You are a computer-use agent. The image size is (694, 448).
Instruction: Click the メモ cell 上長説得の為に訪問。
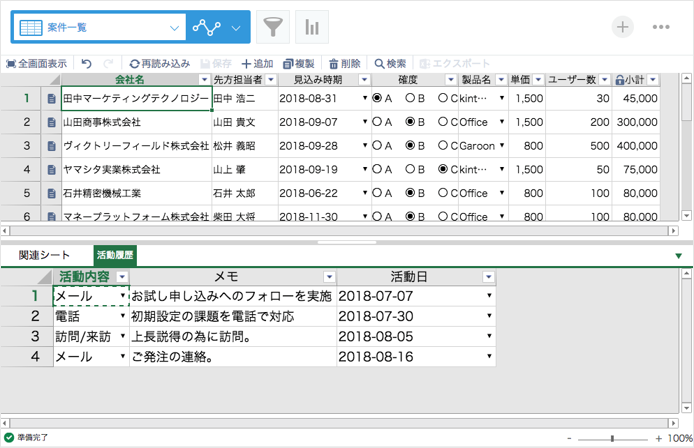tap(231, 337)
